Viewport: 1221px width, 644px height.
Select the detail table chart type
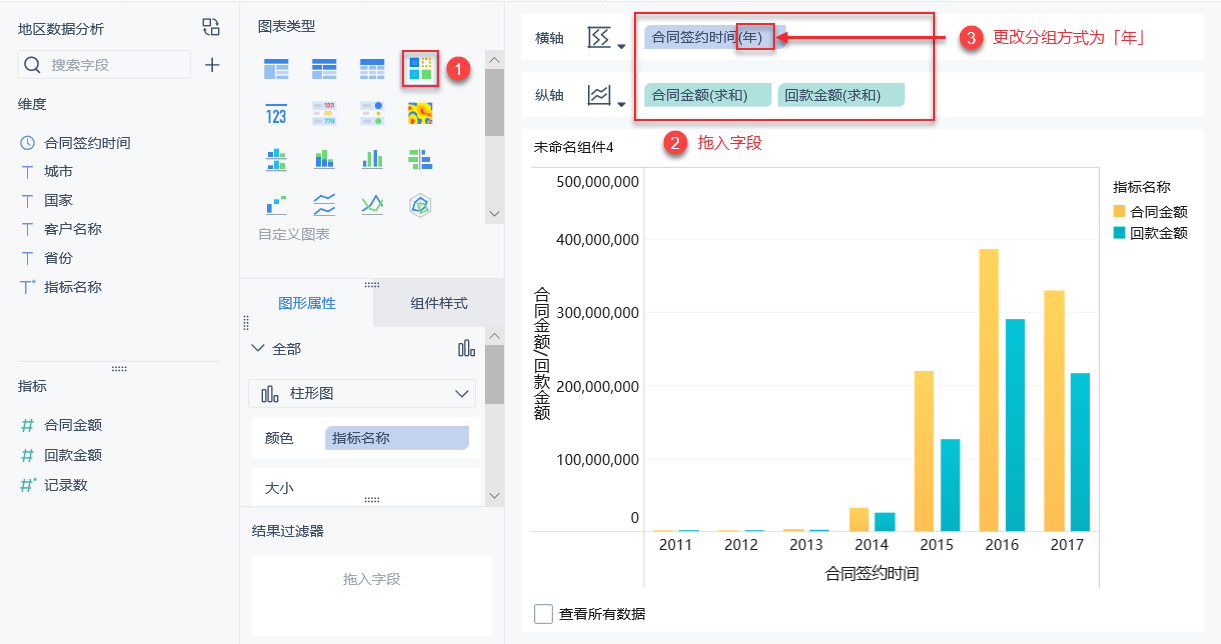click(372, 69)
